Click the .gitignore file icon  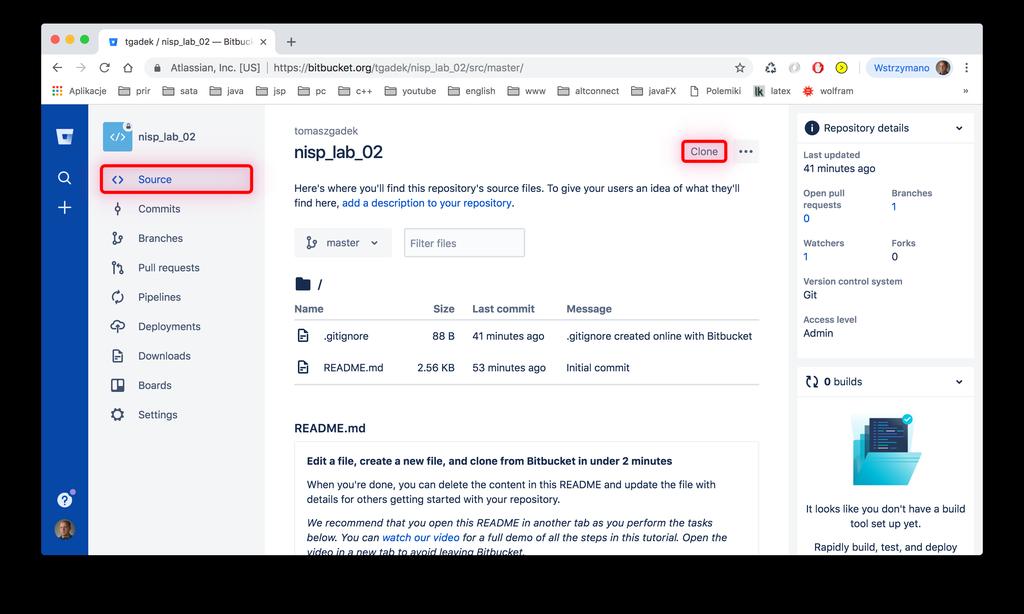pos(303,336)
